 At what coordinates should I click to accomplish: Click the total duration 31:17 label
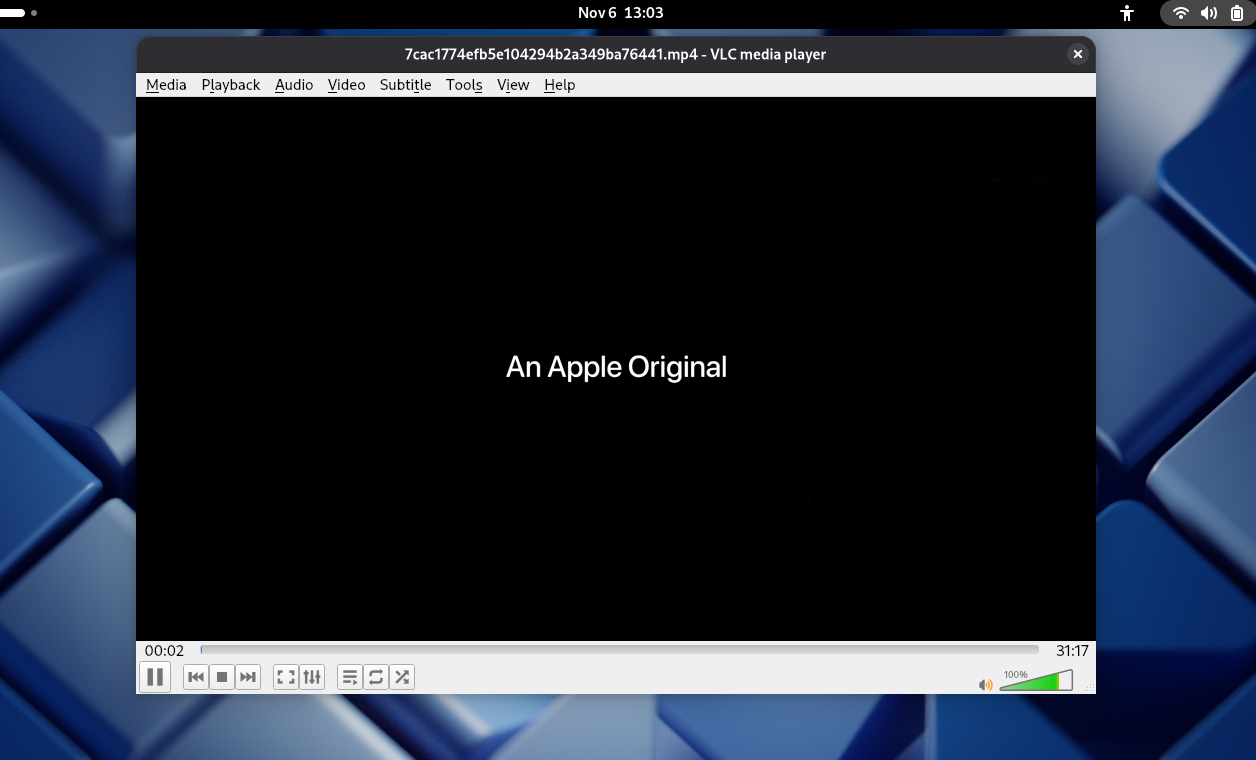pos(1072,651)
